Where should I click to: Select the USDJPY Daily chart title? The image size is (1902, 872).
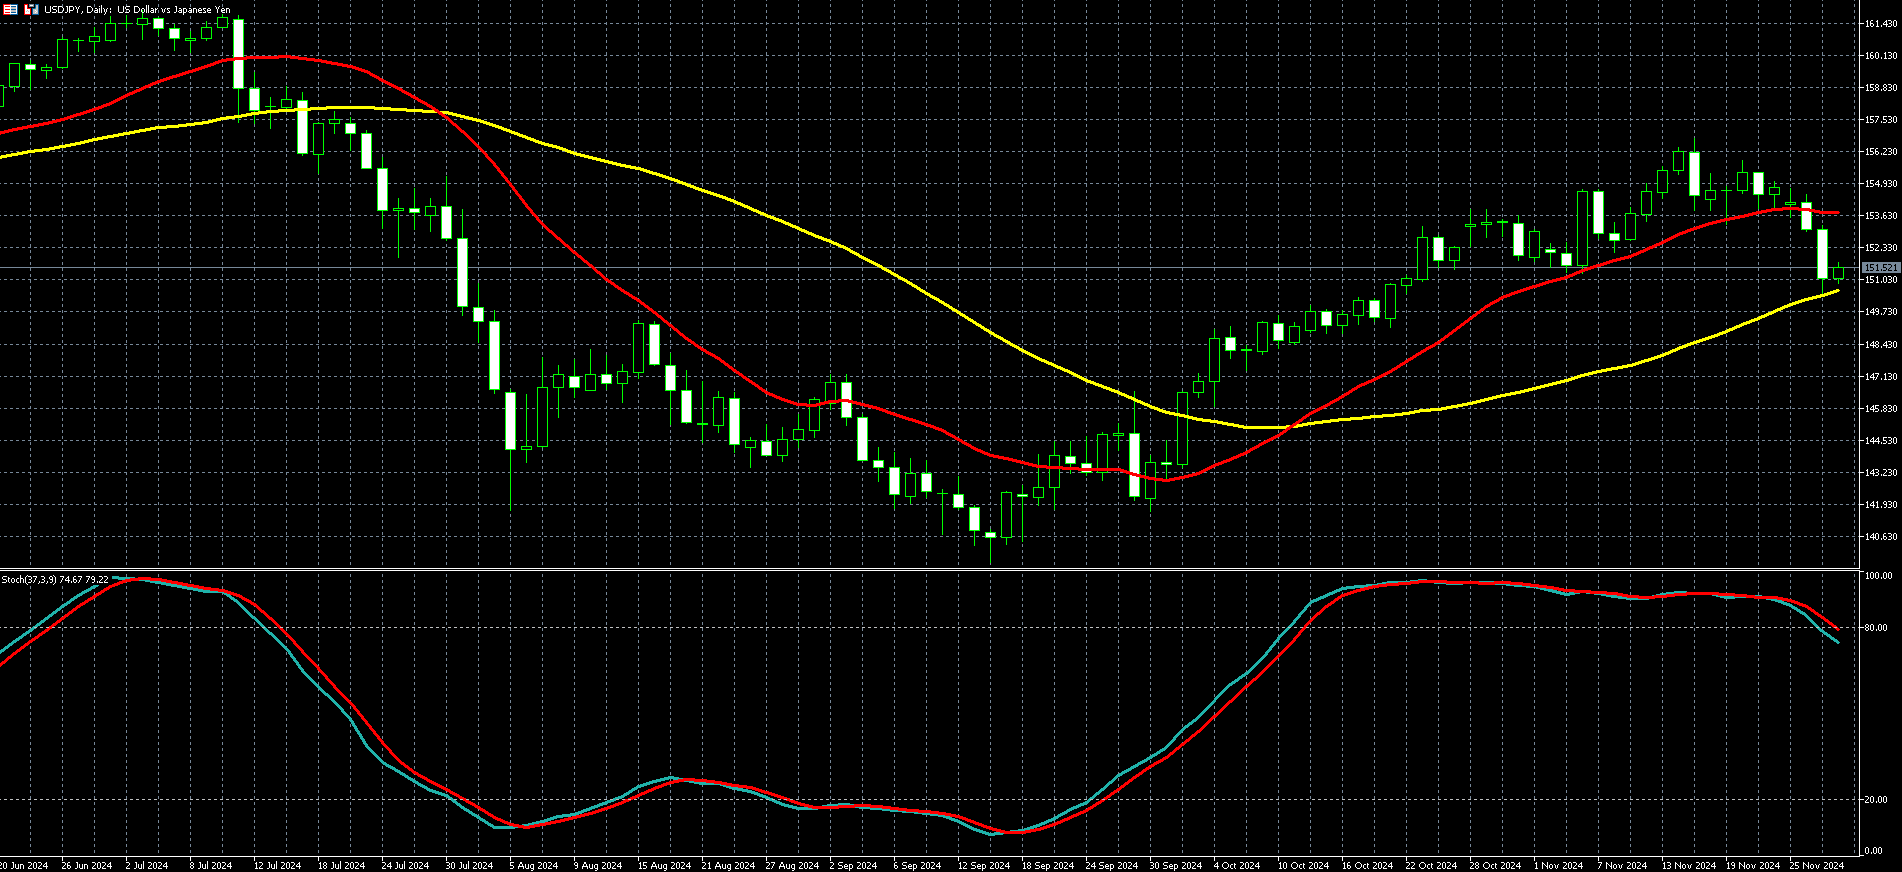(x=137, y=10)
